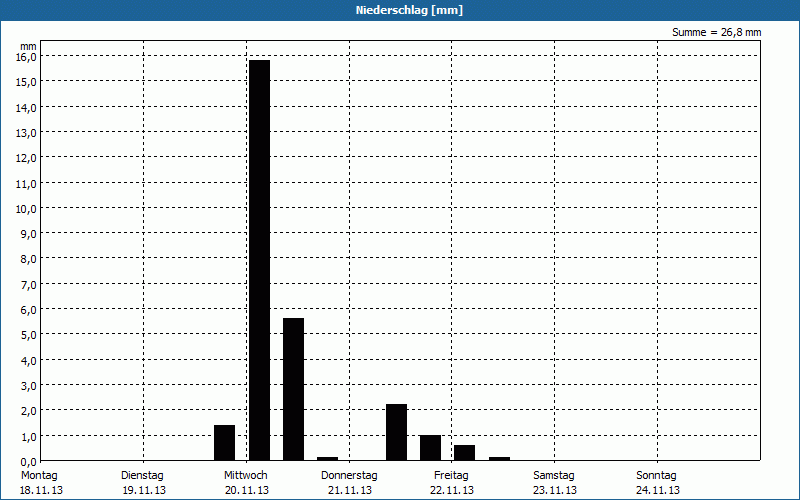Click the 1,4 mm bar before Mittwoch
This screenshot has width=800, height=500.
click(x=224, y=442)
